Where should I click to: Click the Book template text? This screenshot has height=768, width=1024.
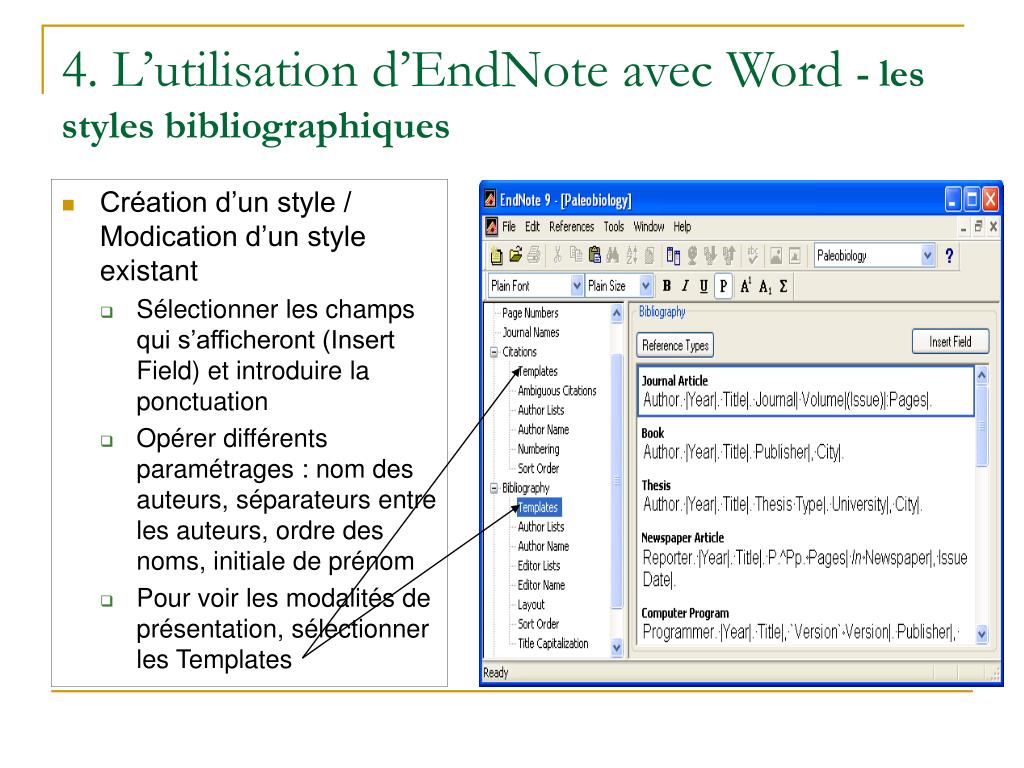pyautogui.click(x=743, y=452)
